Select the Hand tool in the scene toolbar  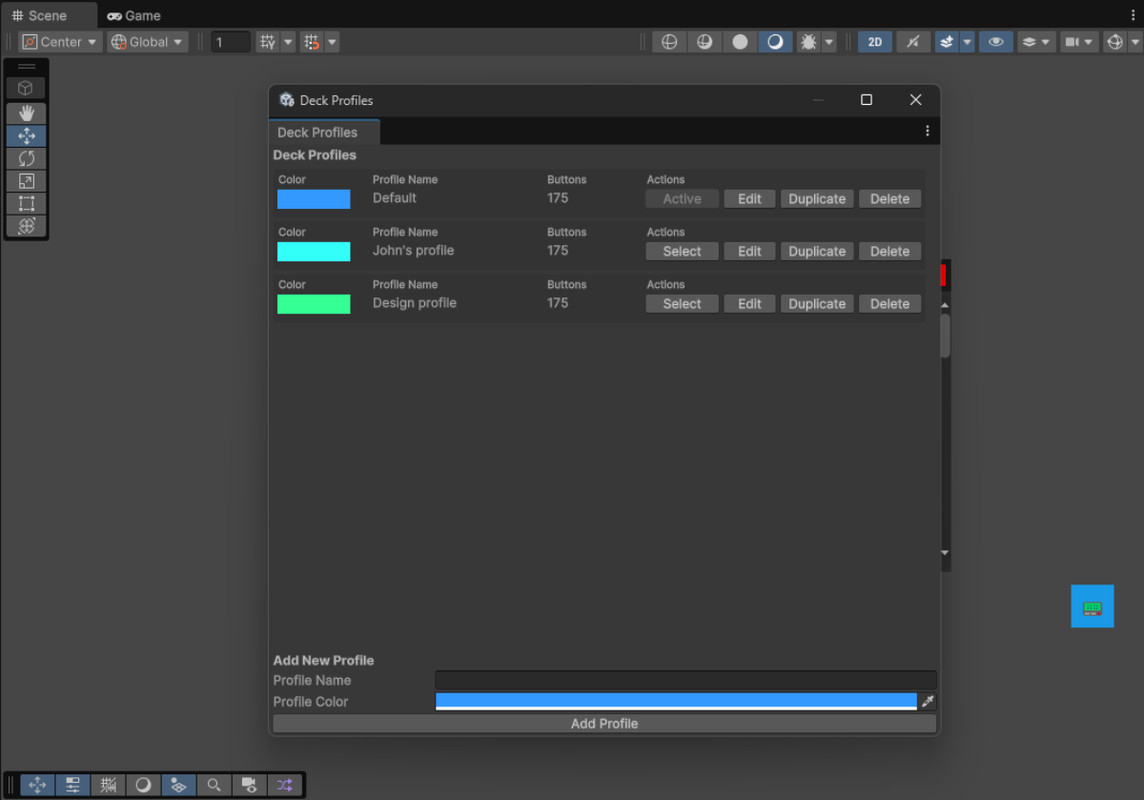click(26, 113)
